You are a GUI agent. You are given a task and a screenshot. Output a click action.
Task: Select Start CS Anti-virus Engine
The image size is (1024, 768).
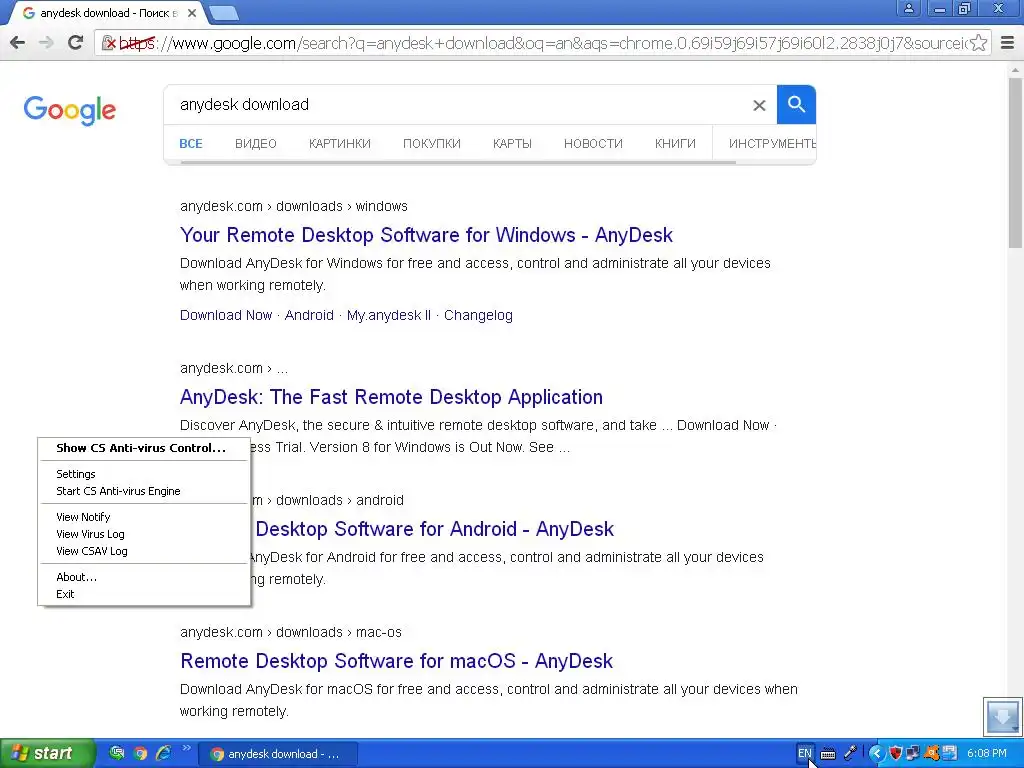pos(144,491)
